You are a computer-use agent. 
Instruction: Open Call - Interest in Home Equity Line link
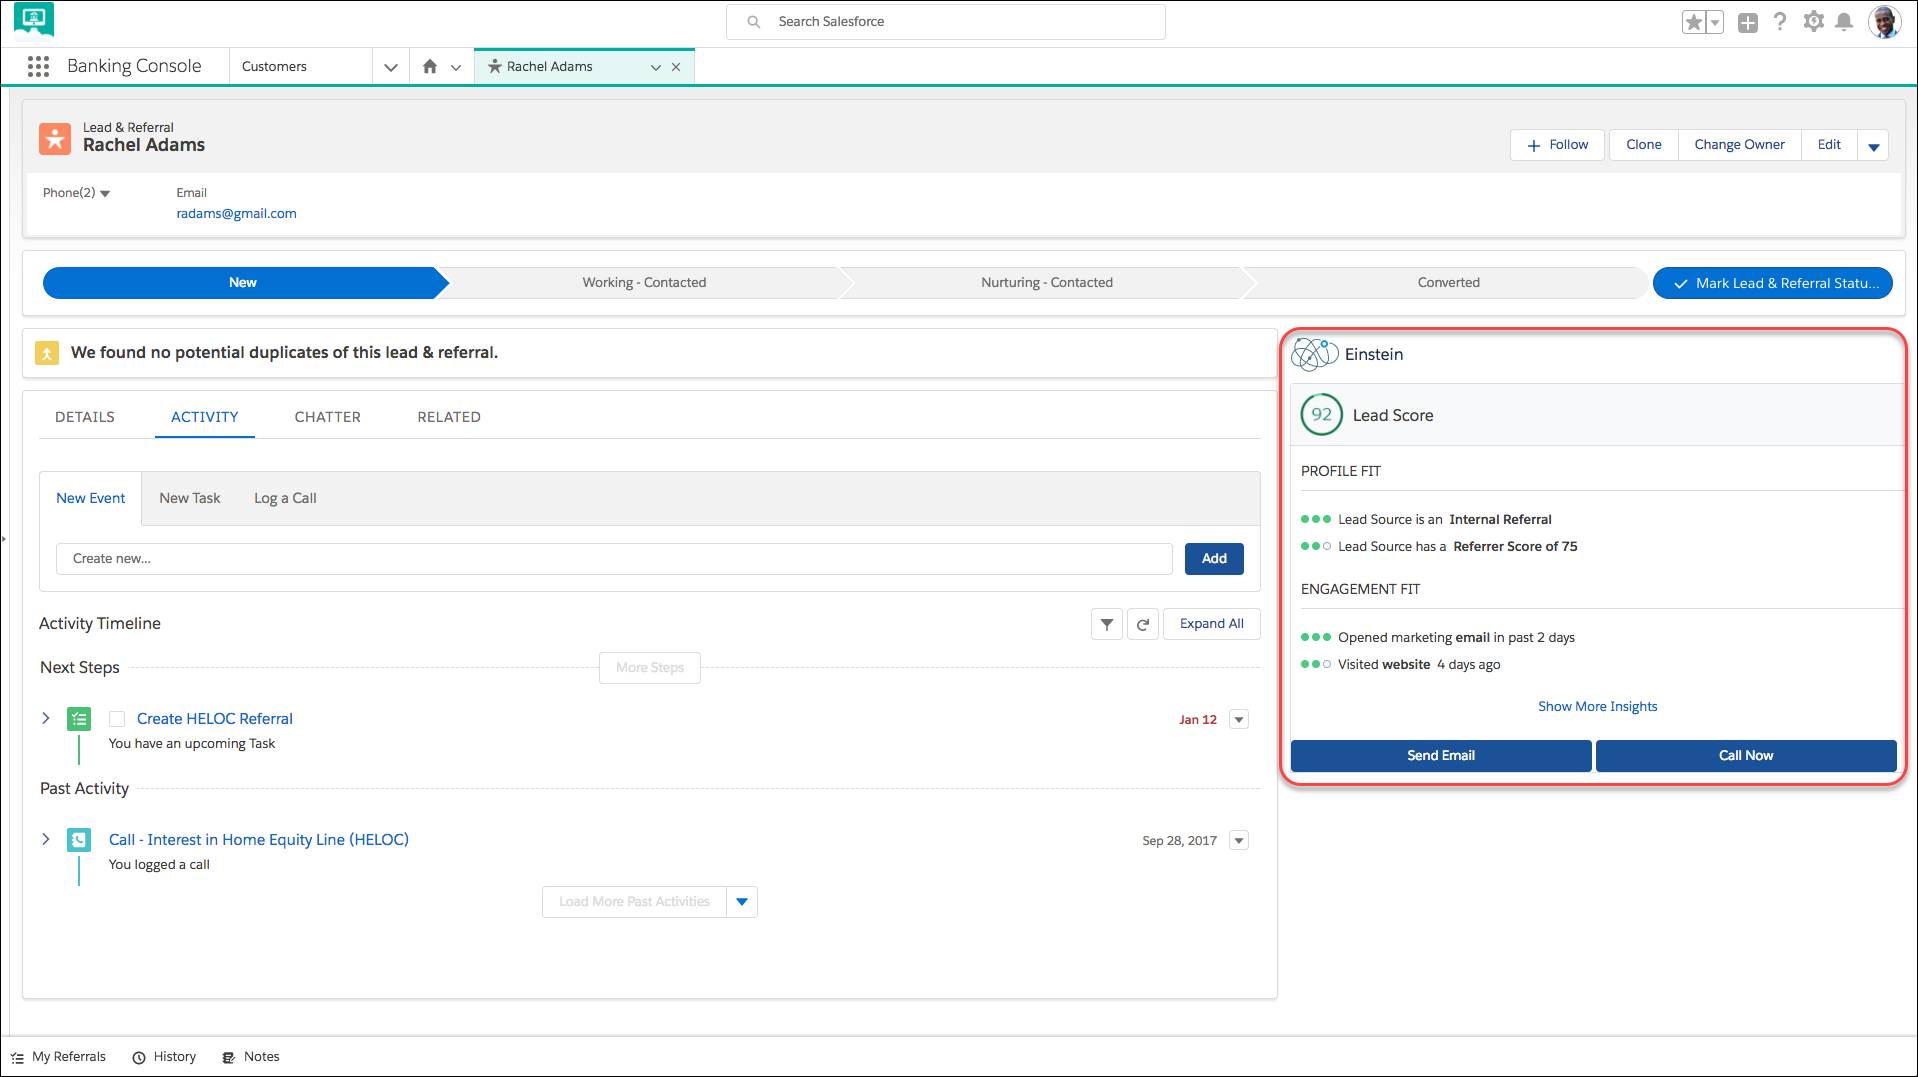tap(259, 840)
